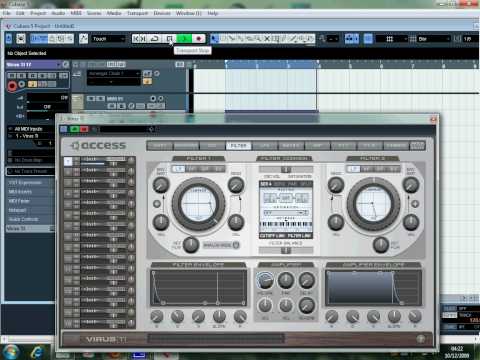The width and height of the screenshot is (480, 360).
Task: Expand the MIDI Fader inspector section
Action: pos(30,201)
